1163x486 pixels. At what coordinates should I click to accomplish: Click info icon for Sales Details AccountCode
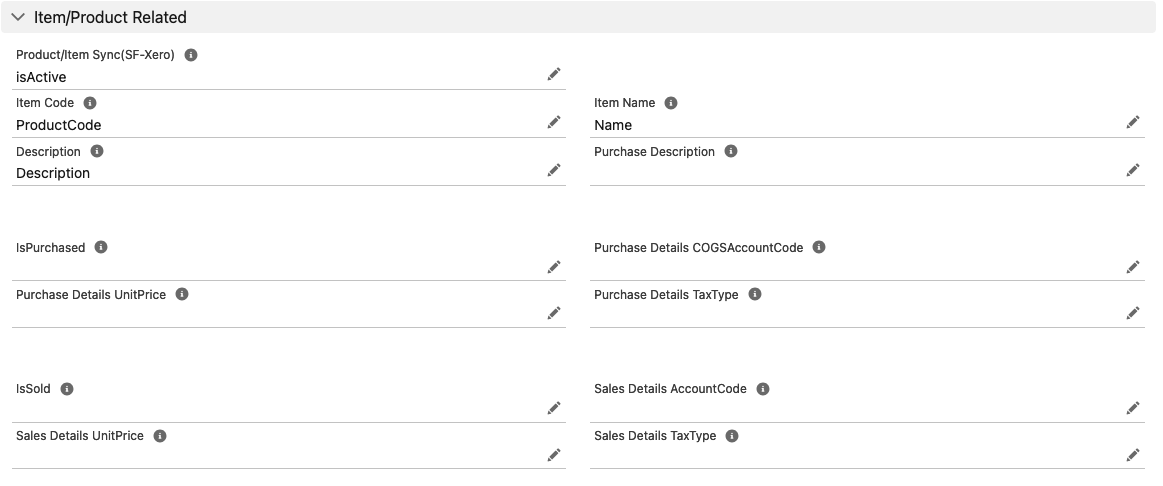coord(763,389)
